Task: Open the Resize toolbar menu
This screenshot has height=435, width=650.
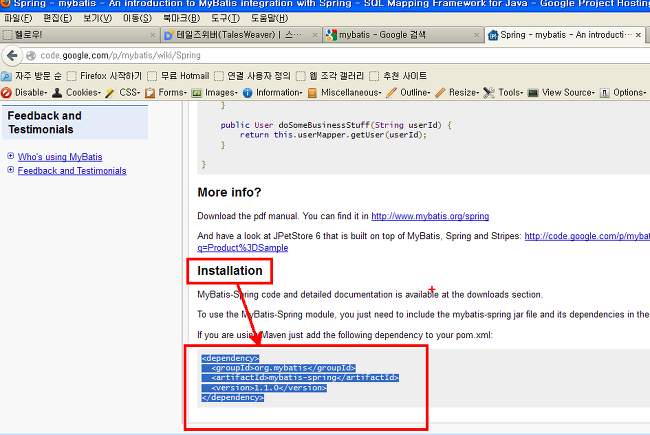Action: pyautogui.click(x=458, y=92)
